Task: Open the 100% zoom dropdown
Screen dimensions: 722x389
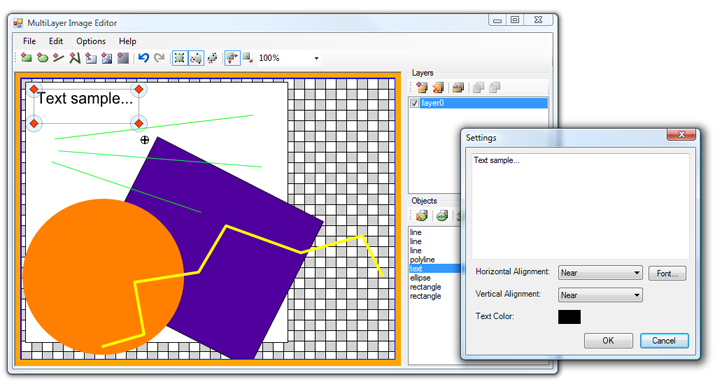Action: click(x=316, y=58)
